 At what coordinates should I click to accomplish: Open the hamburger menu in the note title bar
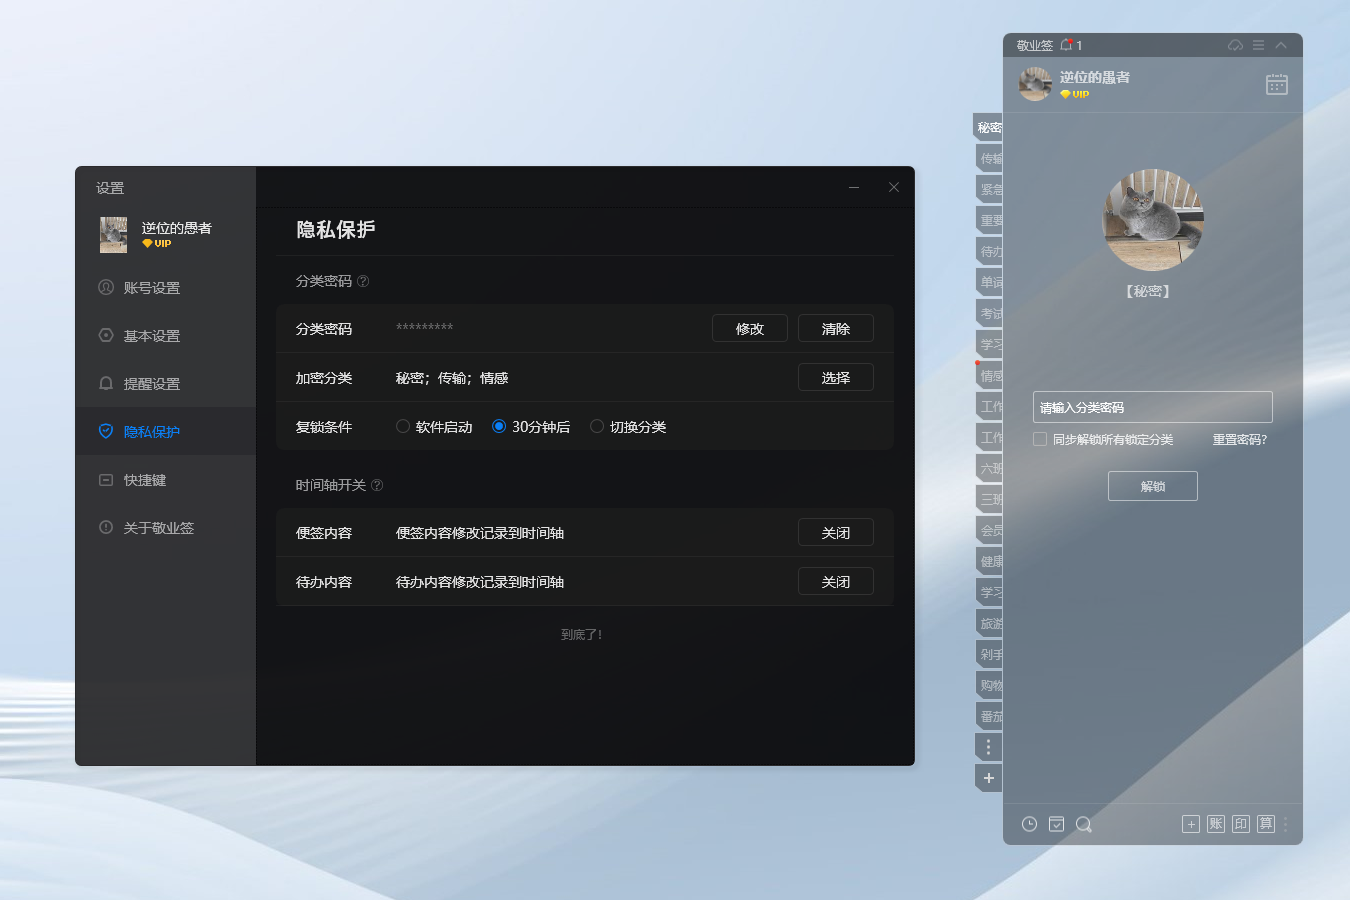coord(1258,45)
